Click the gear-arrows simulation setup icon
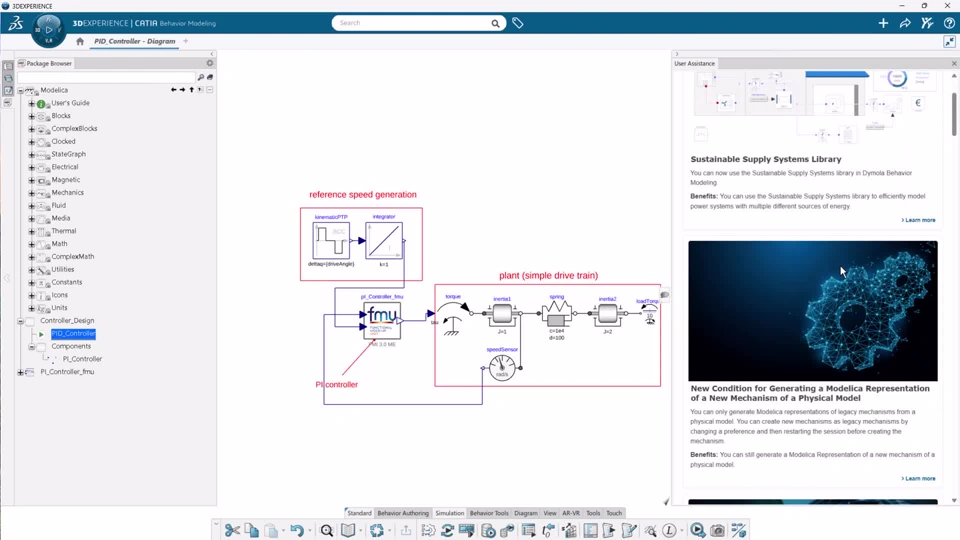 pos(428,530)
